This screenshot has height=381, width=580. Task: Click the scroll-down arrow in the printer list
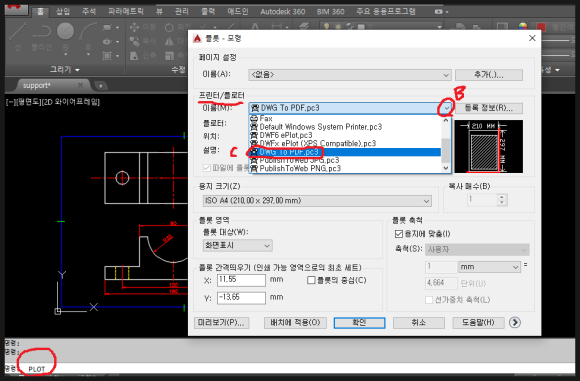(446, 168)
